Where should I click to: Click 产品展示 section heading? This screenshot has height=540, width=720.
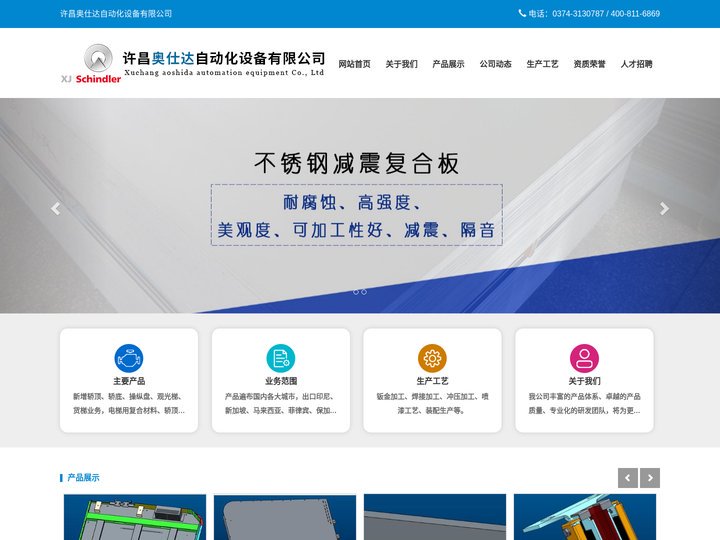tap(83, 478)
